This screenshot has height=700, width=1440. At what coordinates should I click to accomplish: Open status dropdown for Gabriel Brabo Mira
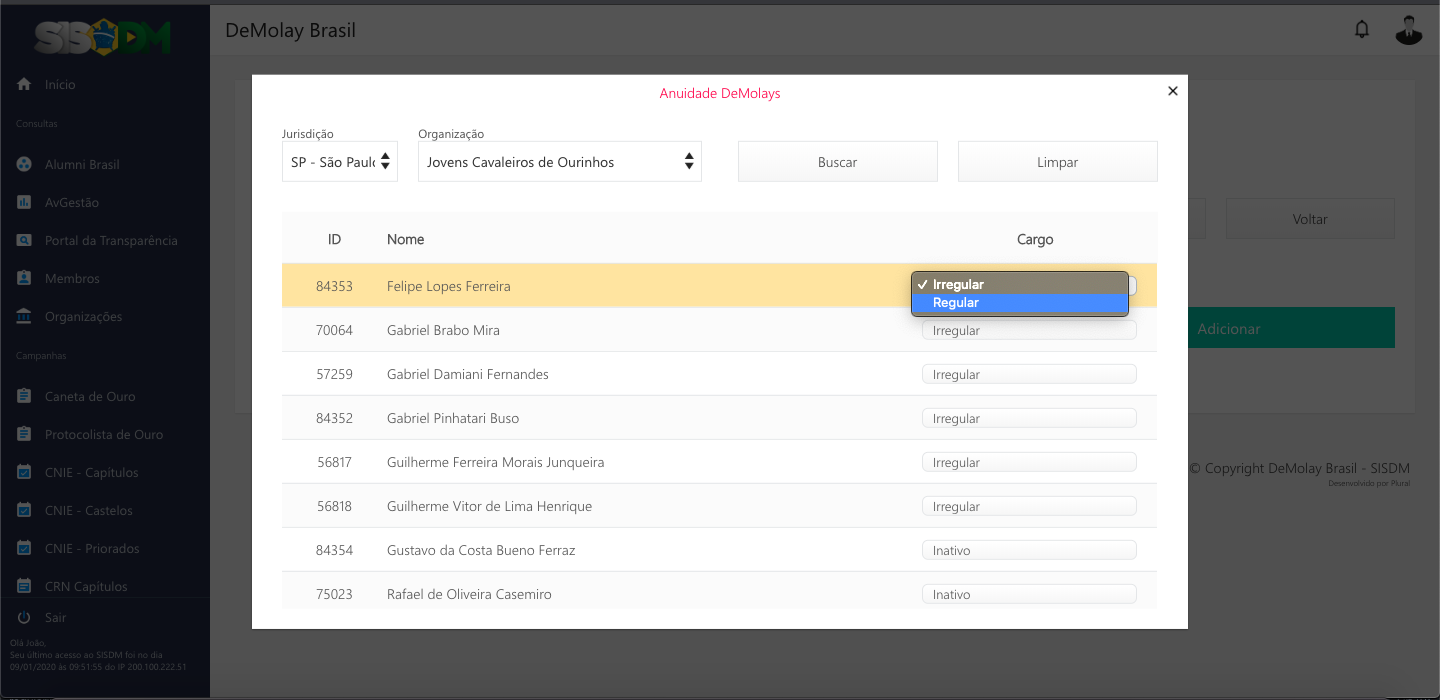tap(1029, 330)
